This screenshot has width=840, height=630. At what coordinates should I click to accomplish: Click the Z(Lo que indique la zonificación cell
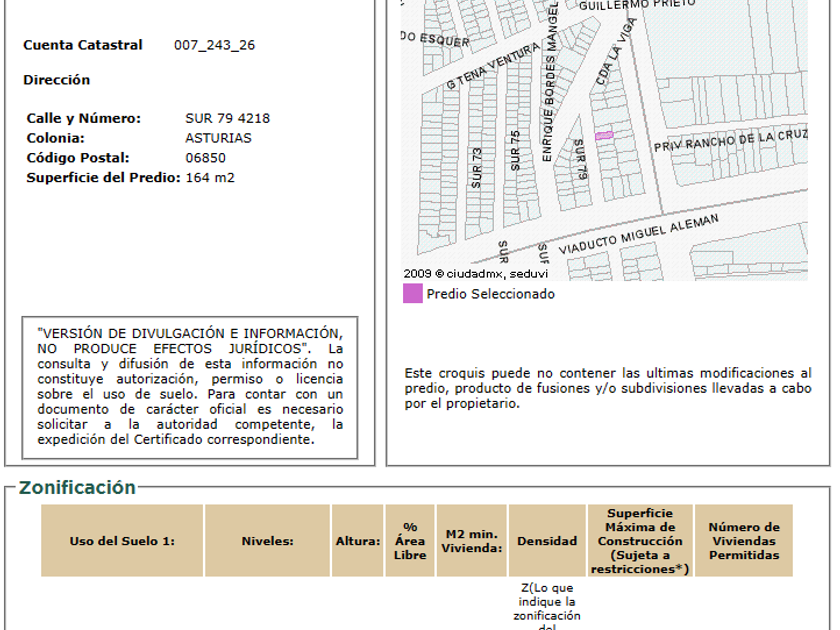point(547,606)
